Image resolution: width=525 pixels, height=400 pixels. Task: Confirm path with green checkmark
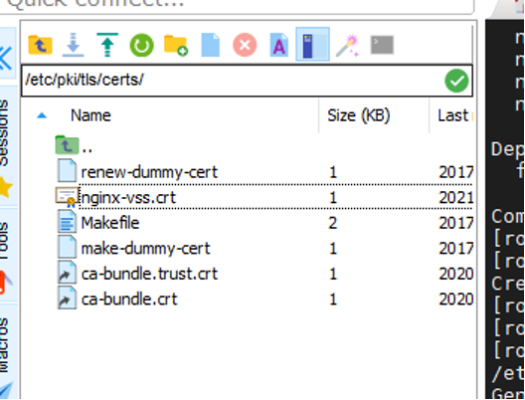457,81
